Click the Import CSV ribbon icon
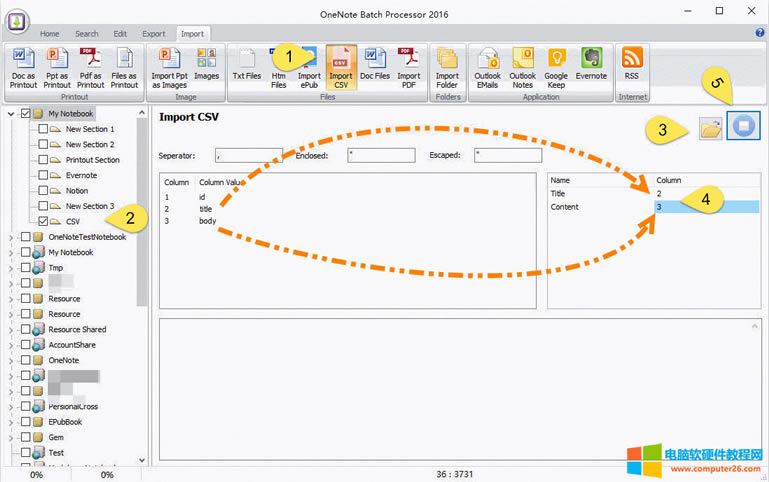 click(342, 66)
